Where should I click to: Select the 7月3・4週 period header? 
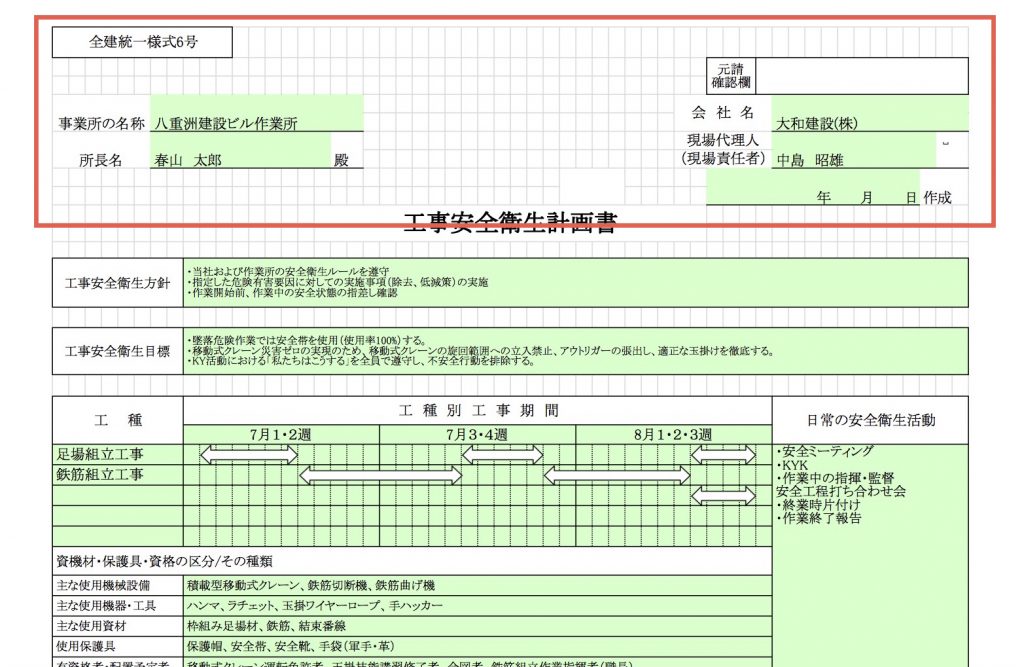point(477,434)
